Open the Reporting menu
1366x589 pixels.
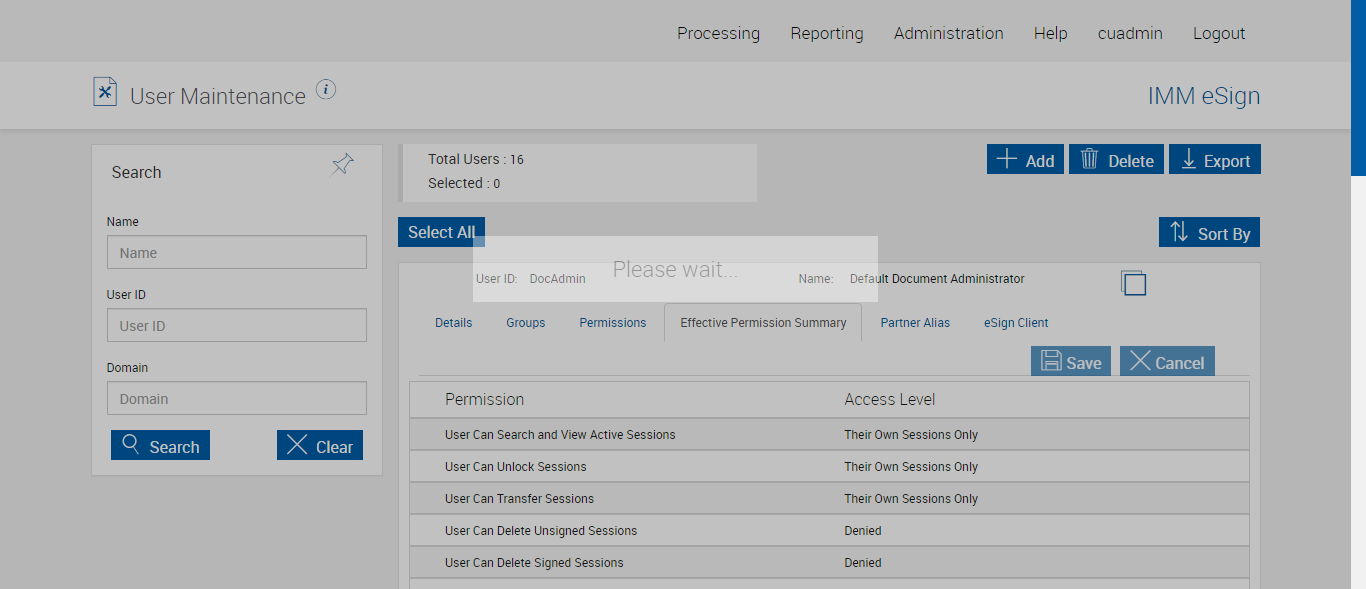pos(826,33)
